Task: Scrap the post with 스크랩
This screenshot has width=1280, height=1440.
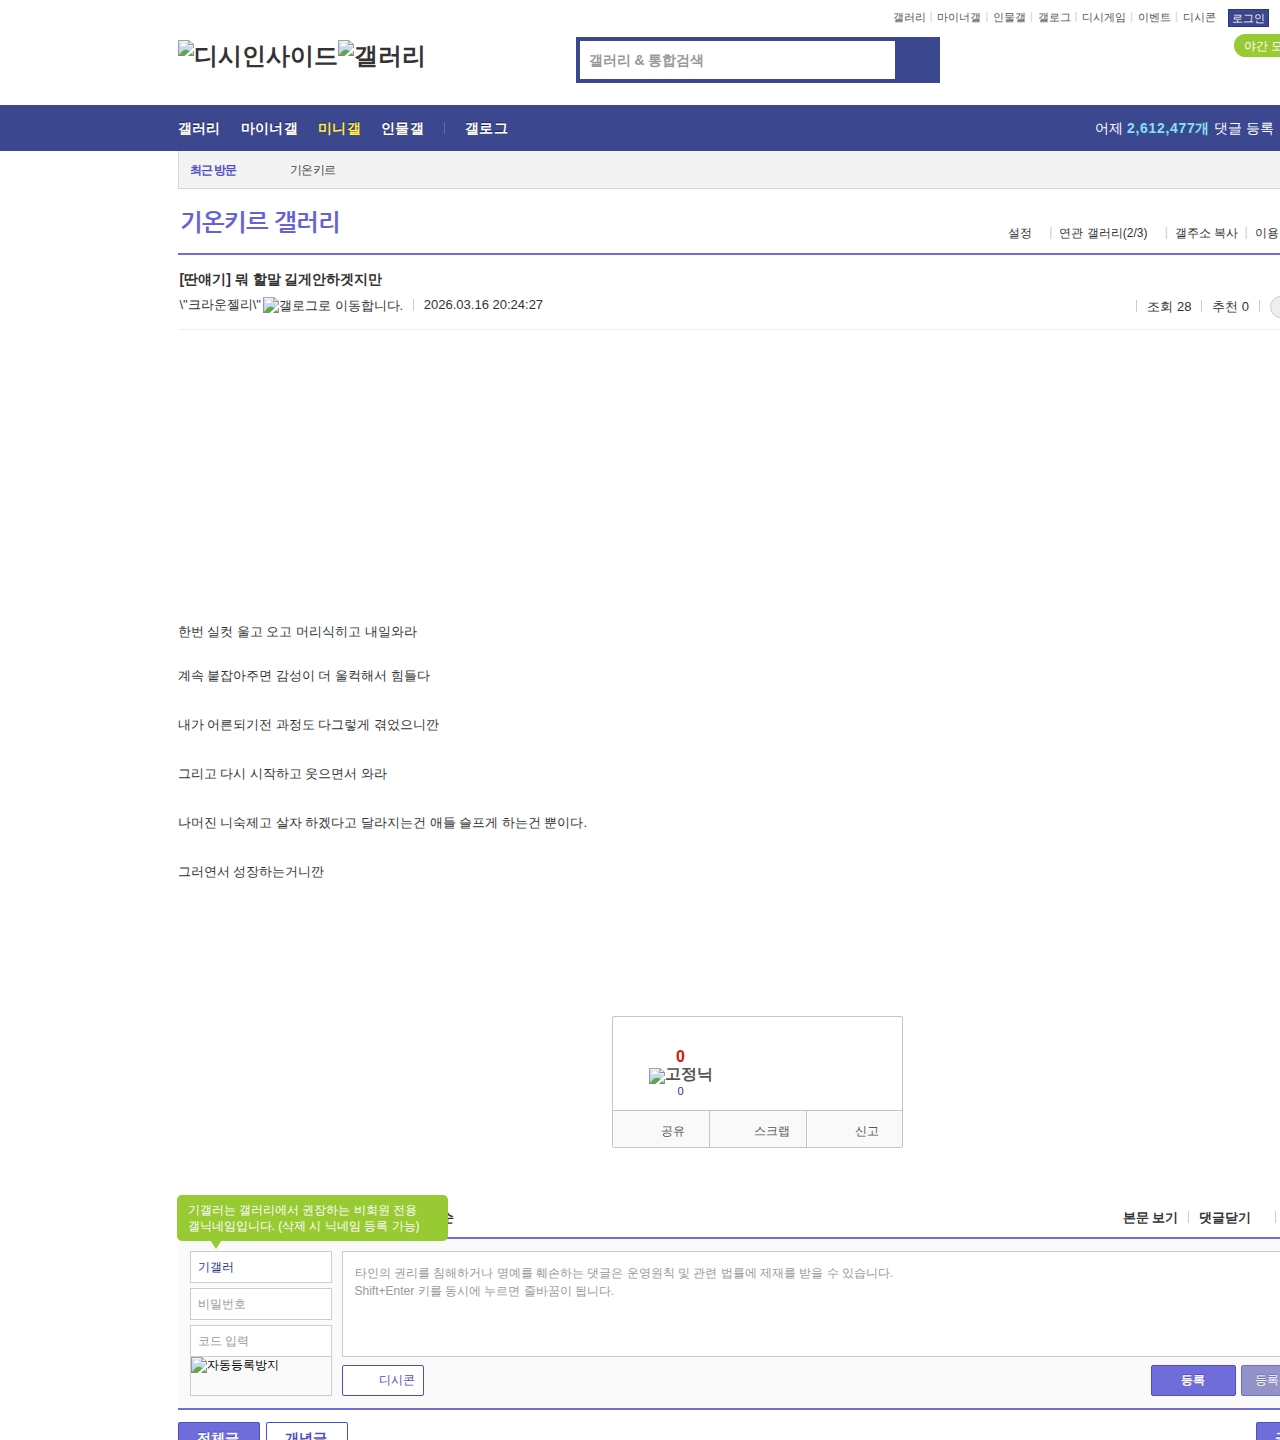Action: pos(770,1131)
